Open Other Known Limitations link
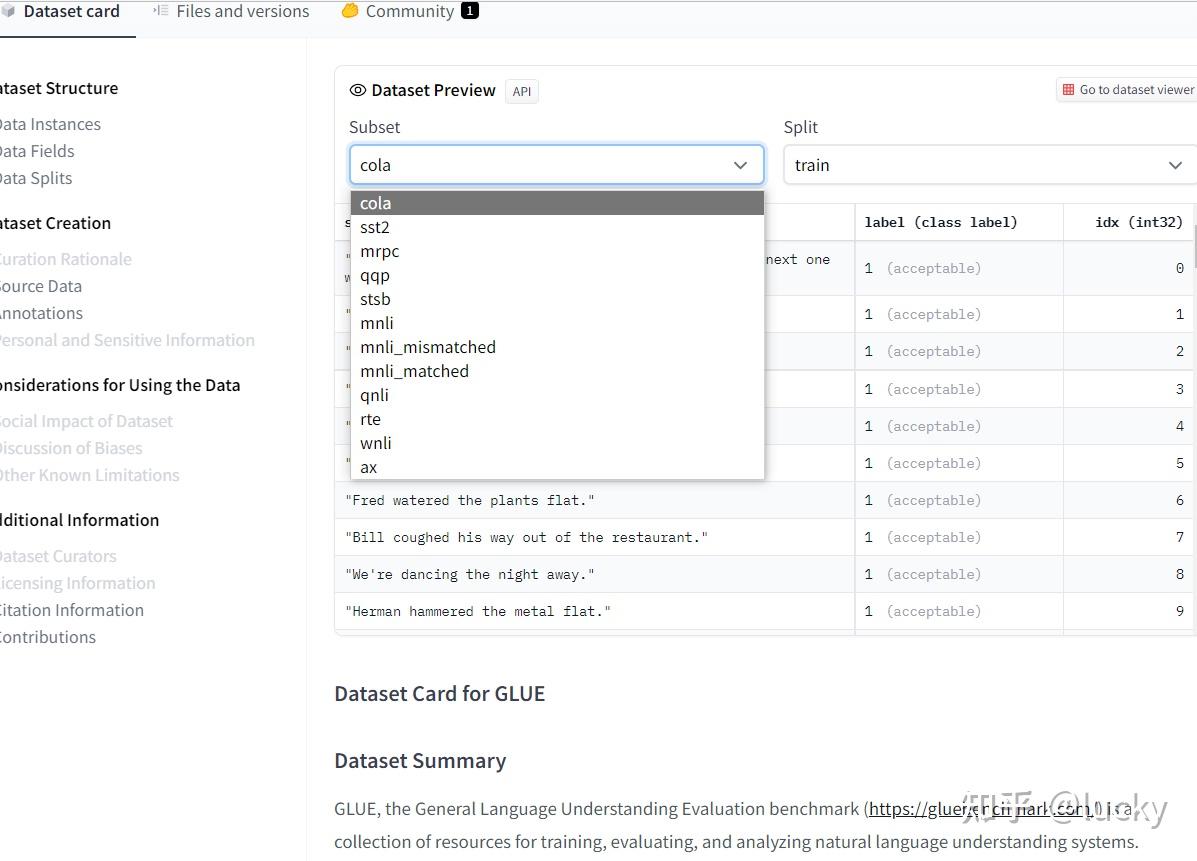The height and width of the screenshot is (861, 1197). [x=89, y=476]
